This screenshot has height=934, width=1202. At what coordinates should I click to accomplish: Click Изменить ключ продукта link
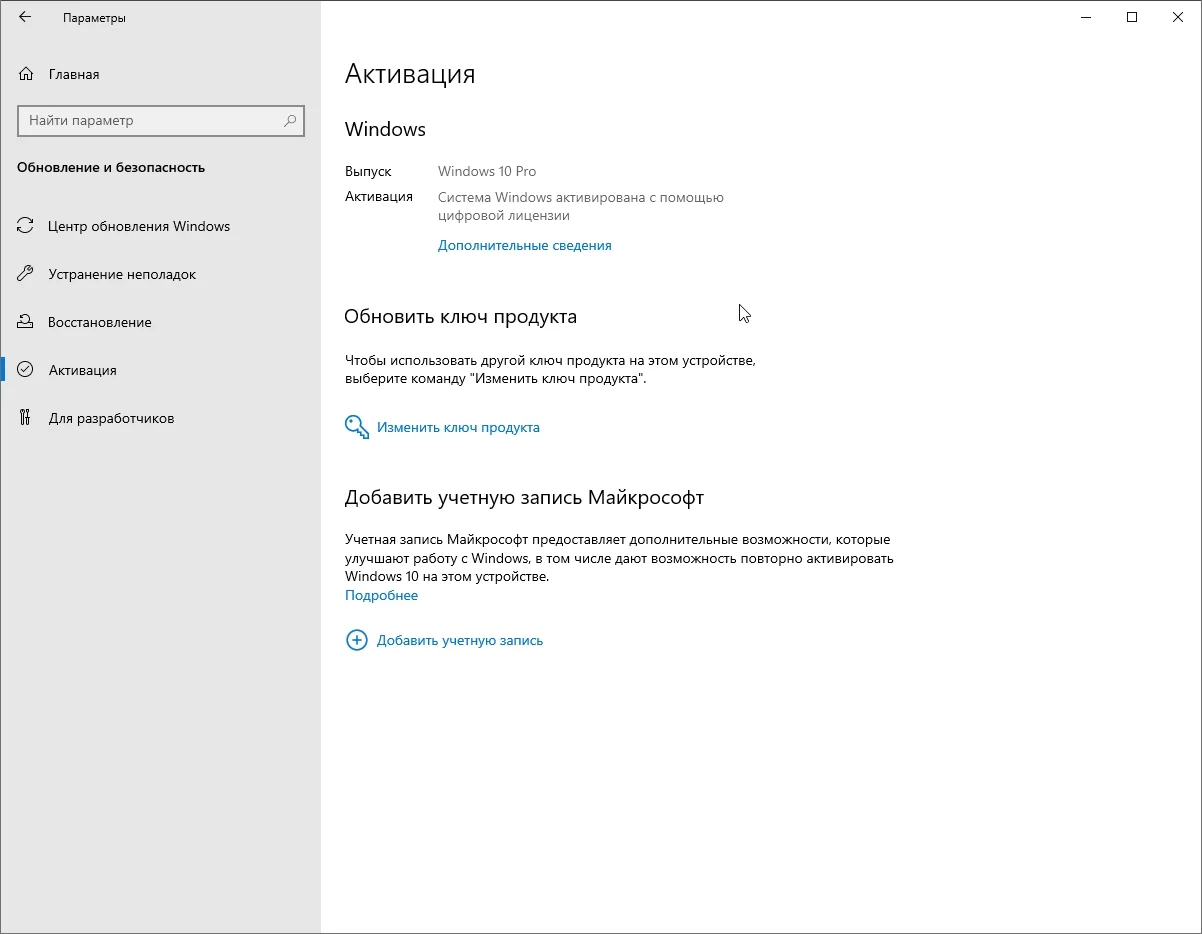458,427
